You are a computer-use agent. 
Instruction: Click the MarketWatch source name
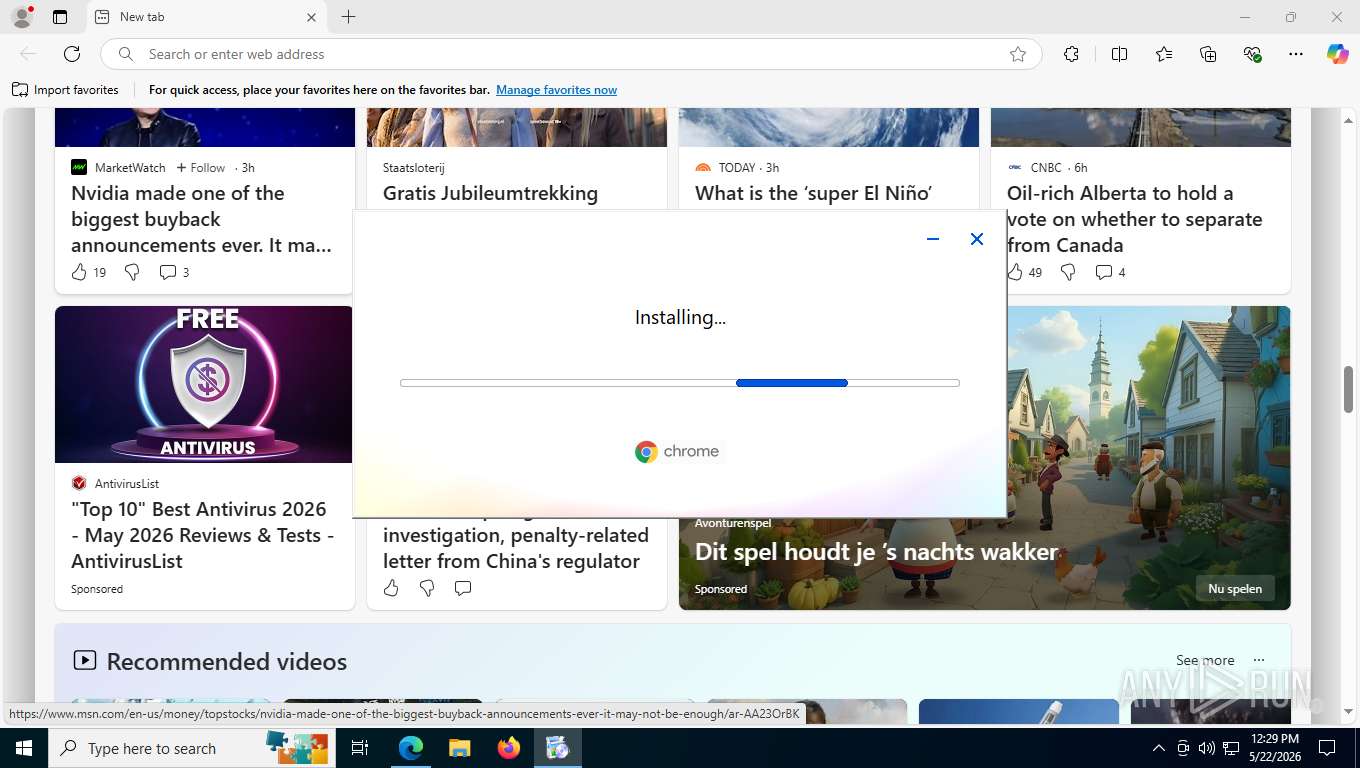click(130, 168)
